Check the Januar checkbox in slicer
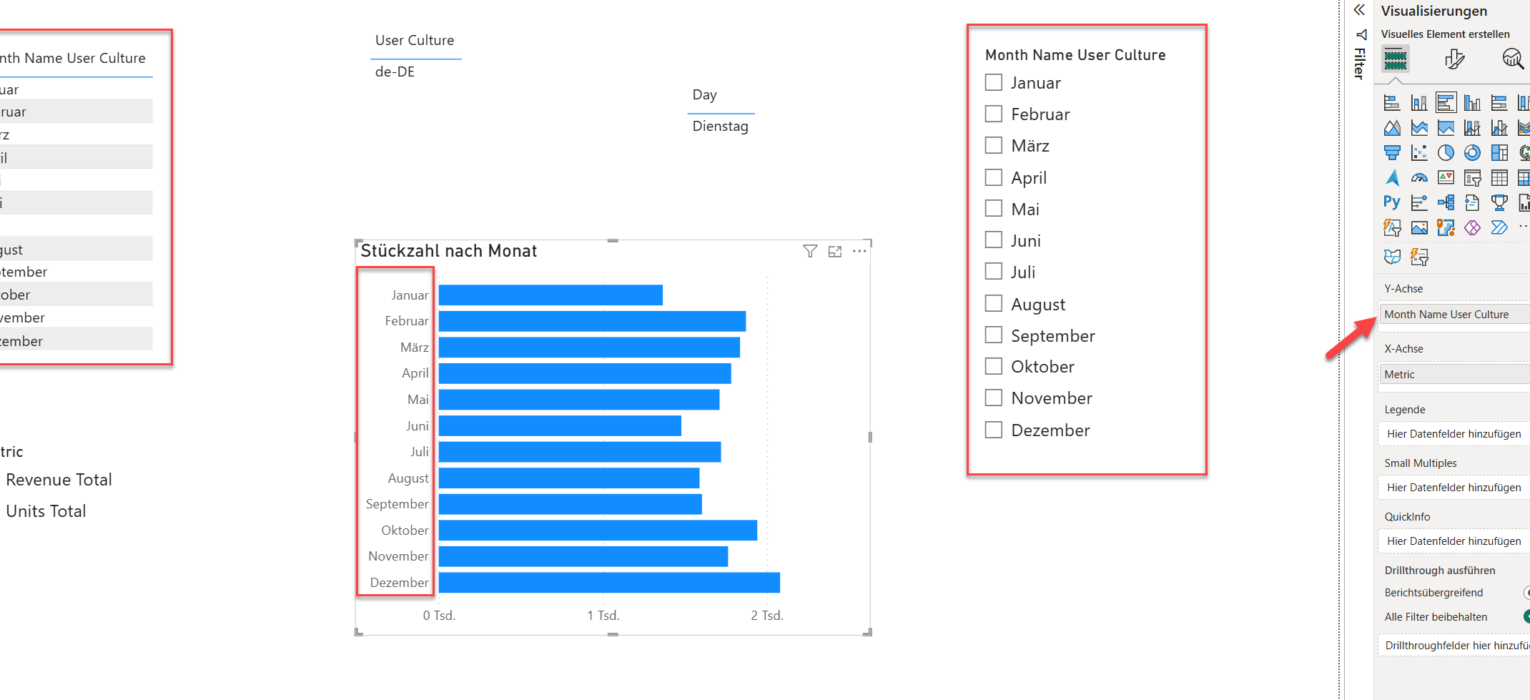 tap(993, 83)
